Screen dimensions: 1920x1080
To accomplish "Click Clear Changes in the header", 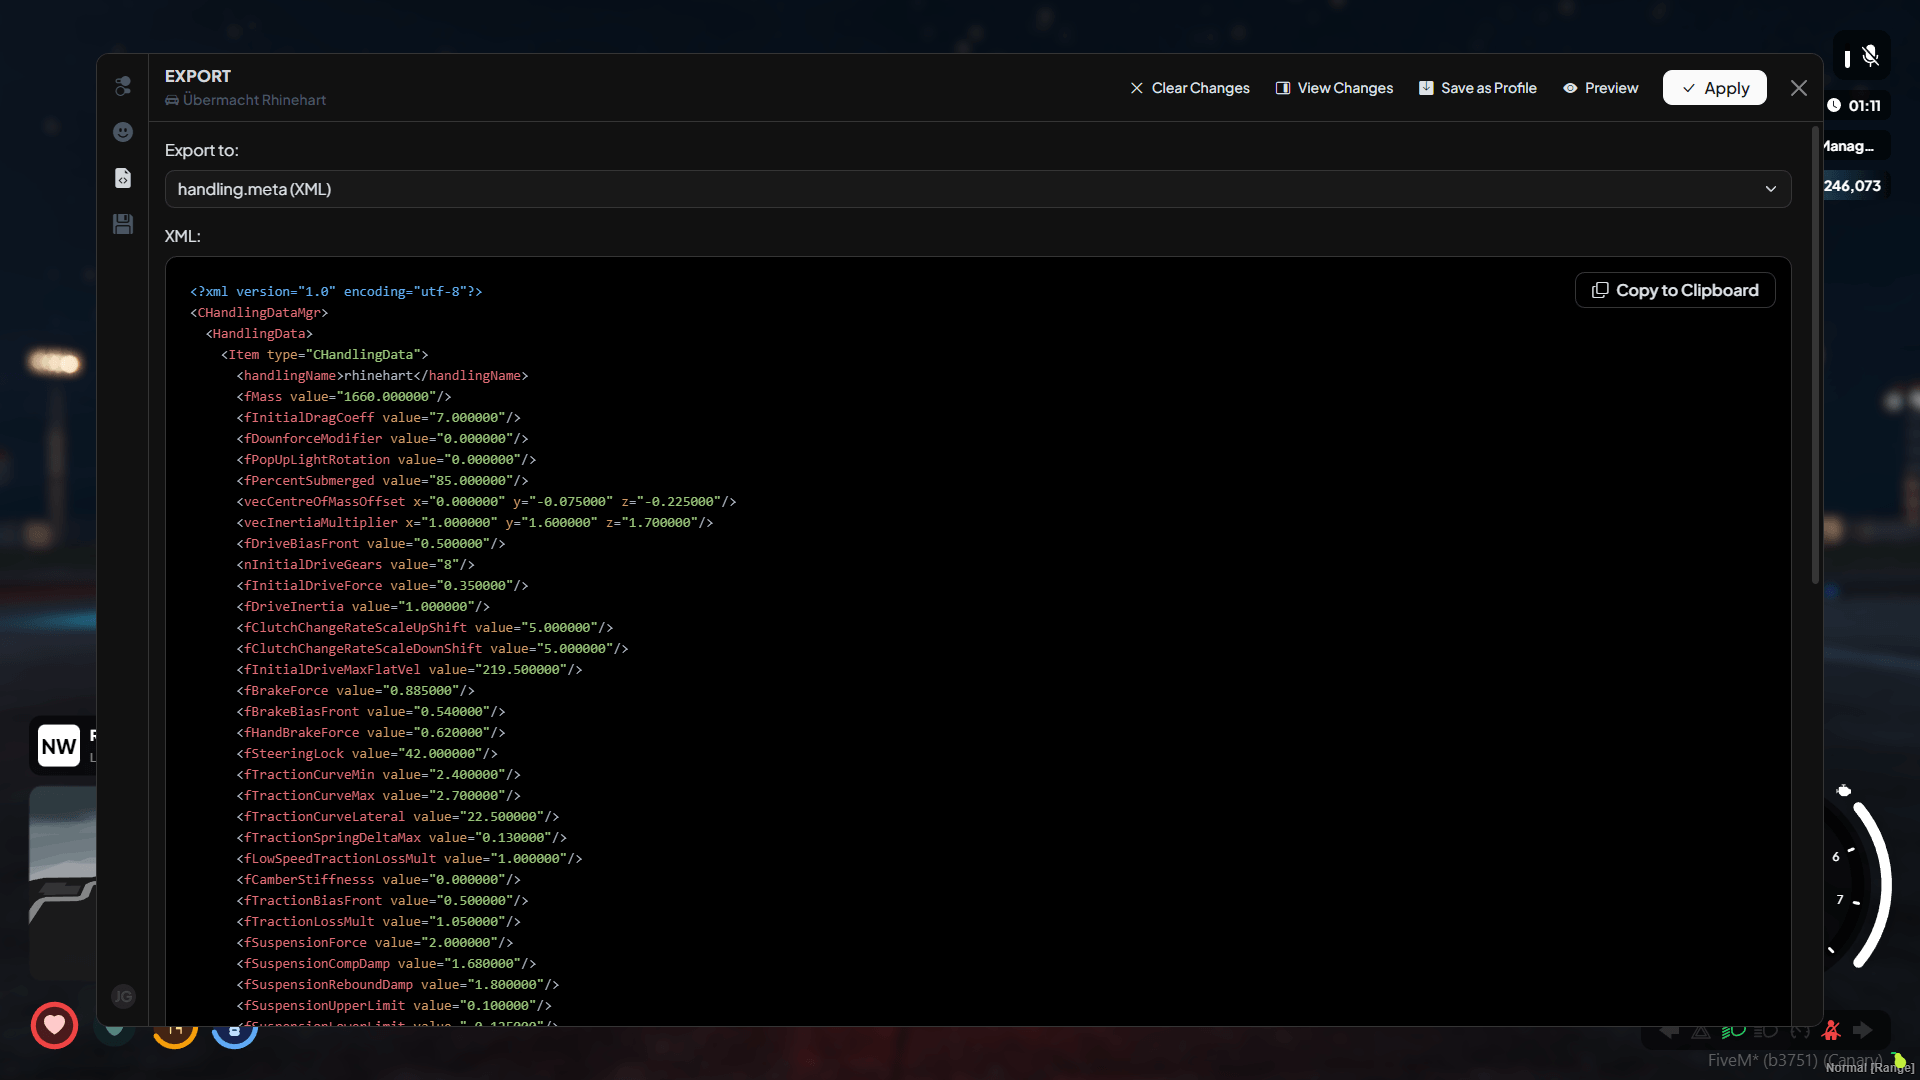I will (1189, 88).
